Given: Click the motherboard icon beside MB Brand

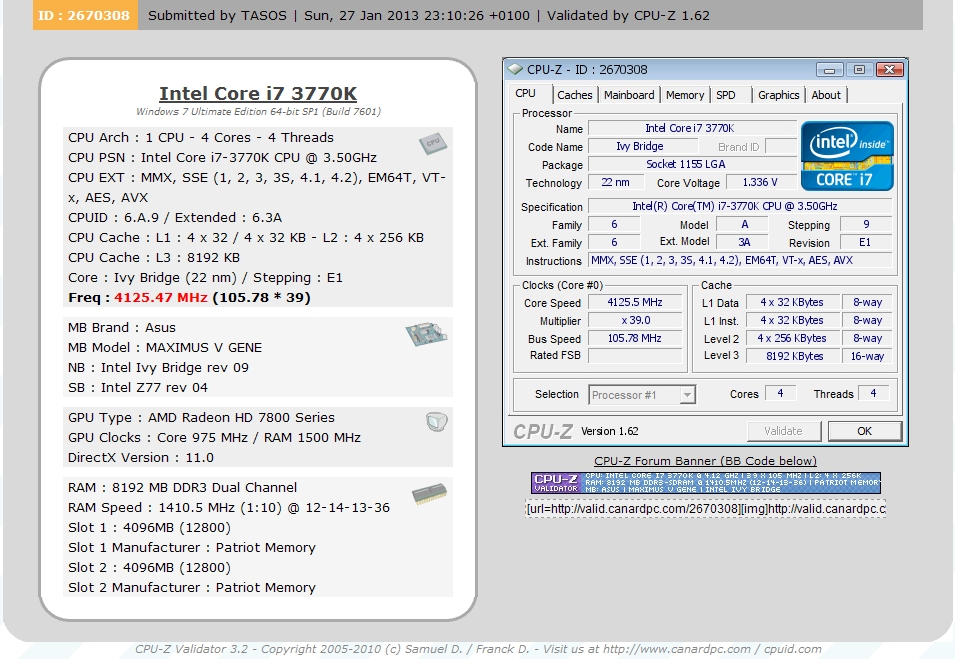Looking at the screenshot, I should (426, 334).
